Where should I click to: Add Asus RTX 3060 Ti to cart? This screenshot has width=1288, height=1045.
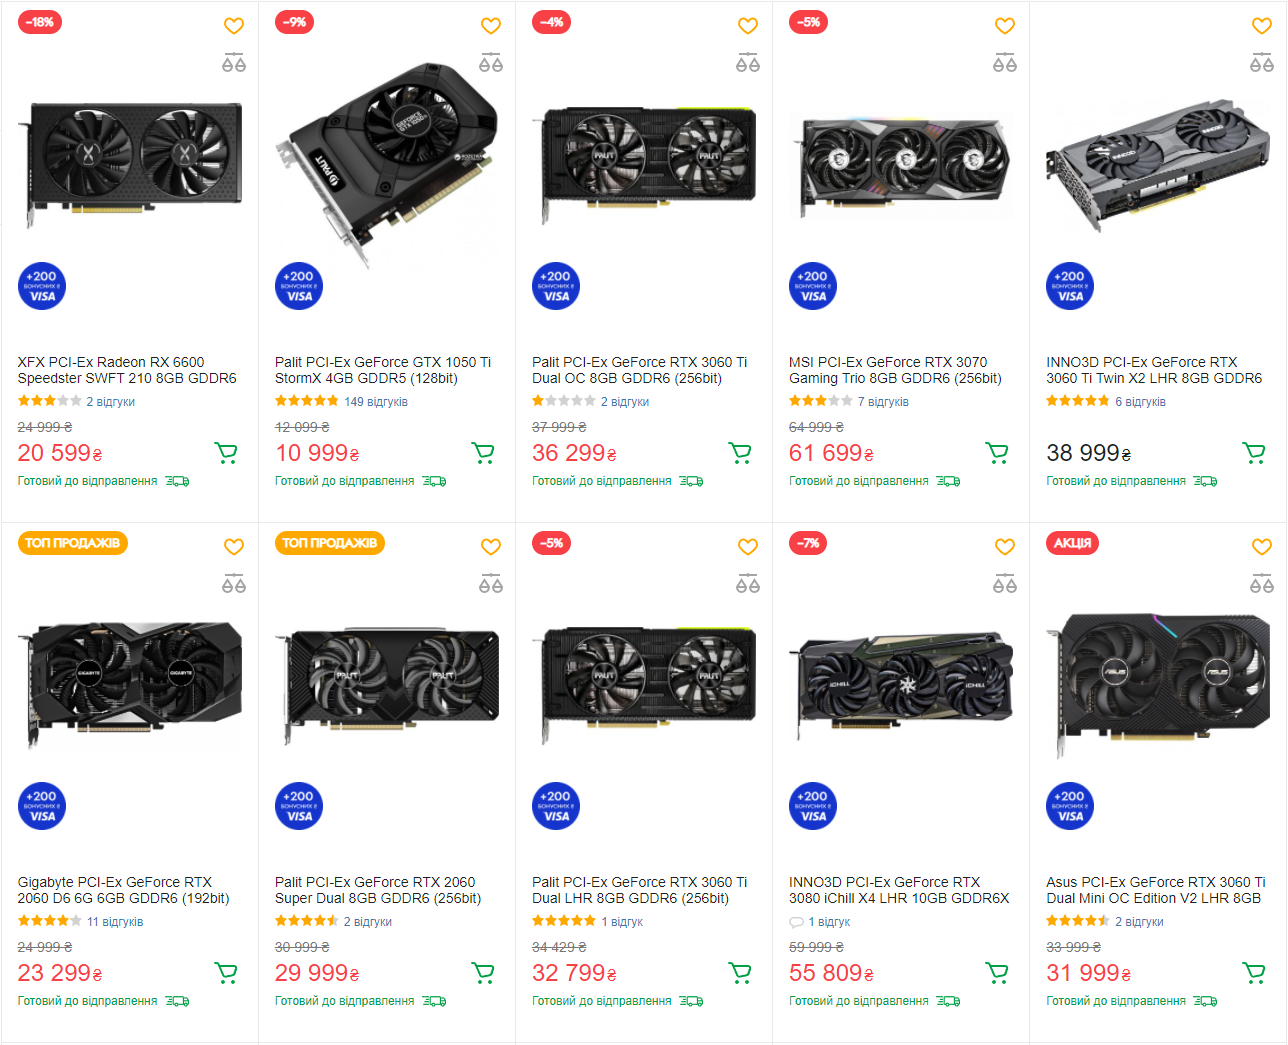pyautogui.click(x=1254, y=973)
